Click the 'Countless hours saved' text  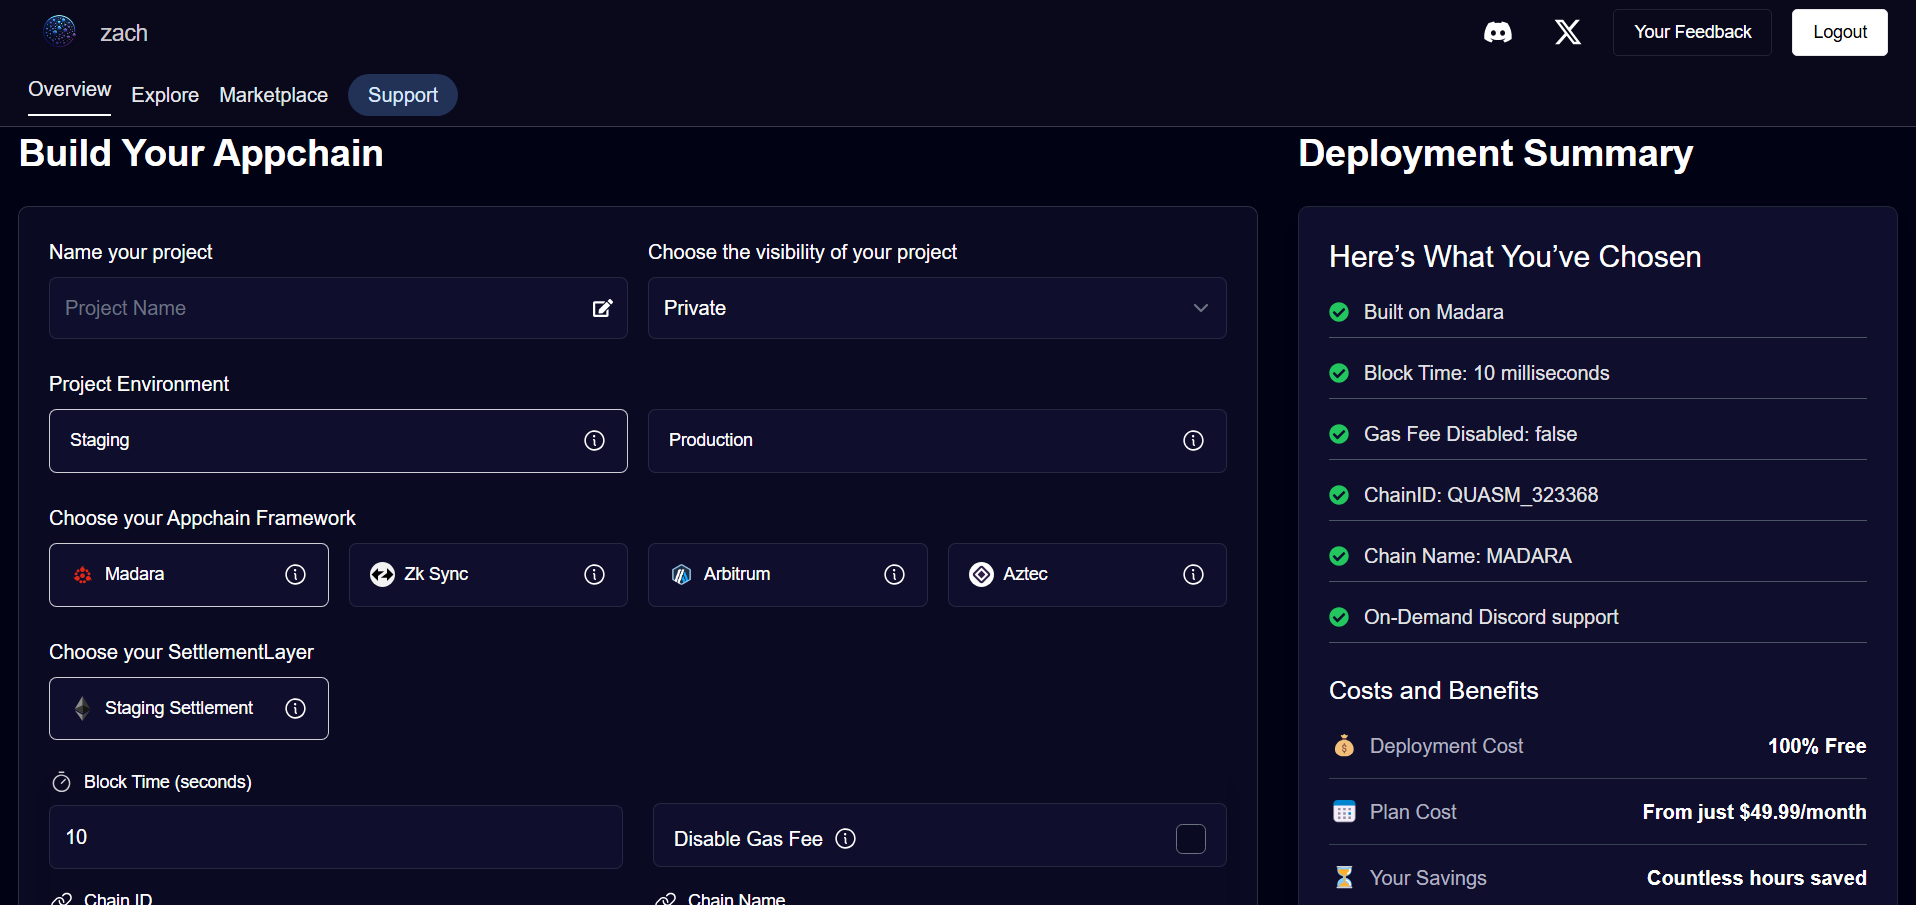click(x=1756, y=878)
